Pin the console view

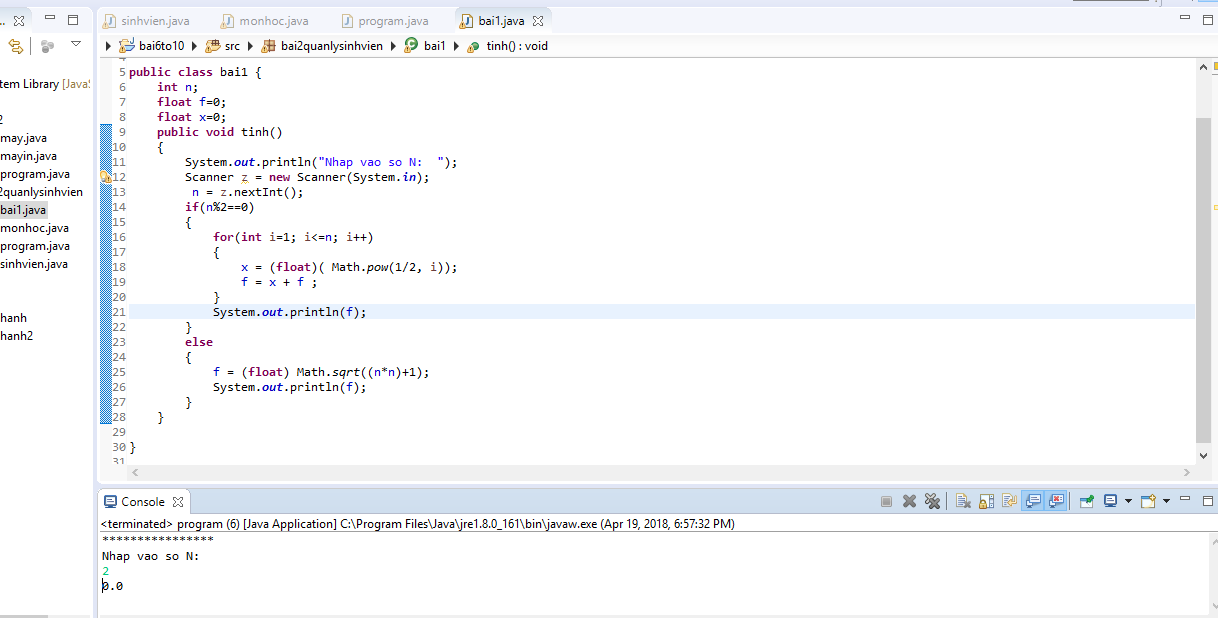pyautogui.click(x=1086, y=501)
